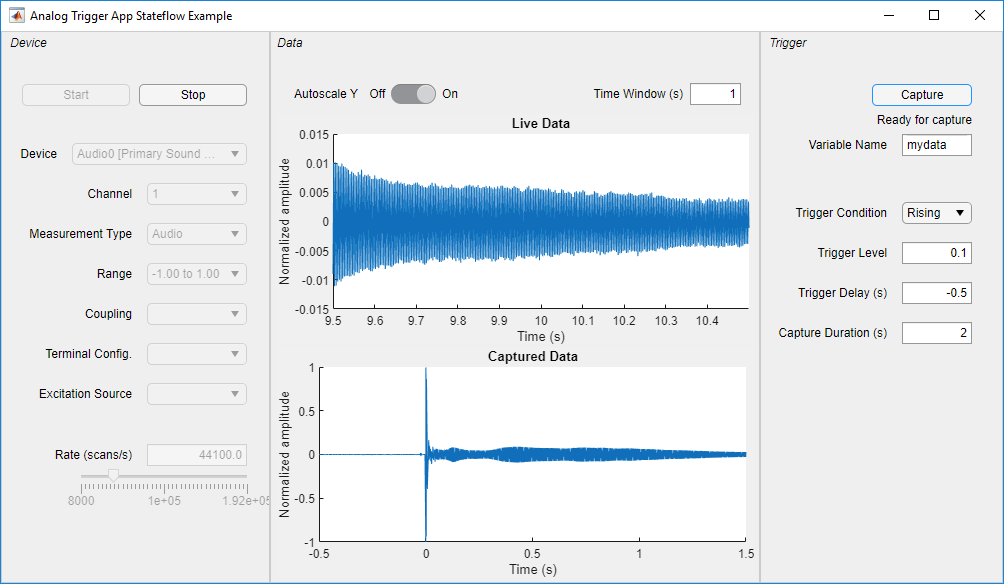Click the disabled Start button
1004x584 pixels.
coord(75,94)
